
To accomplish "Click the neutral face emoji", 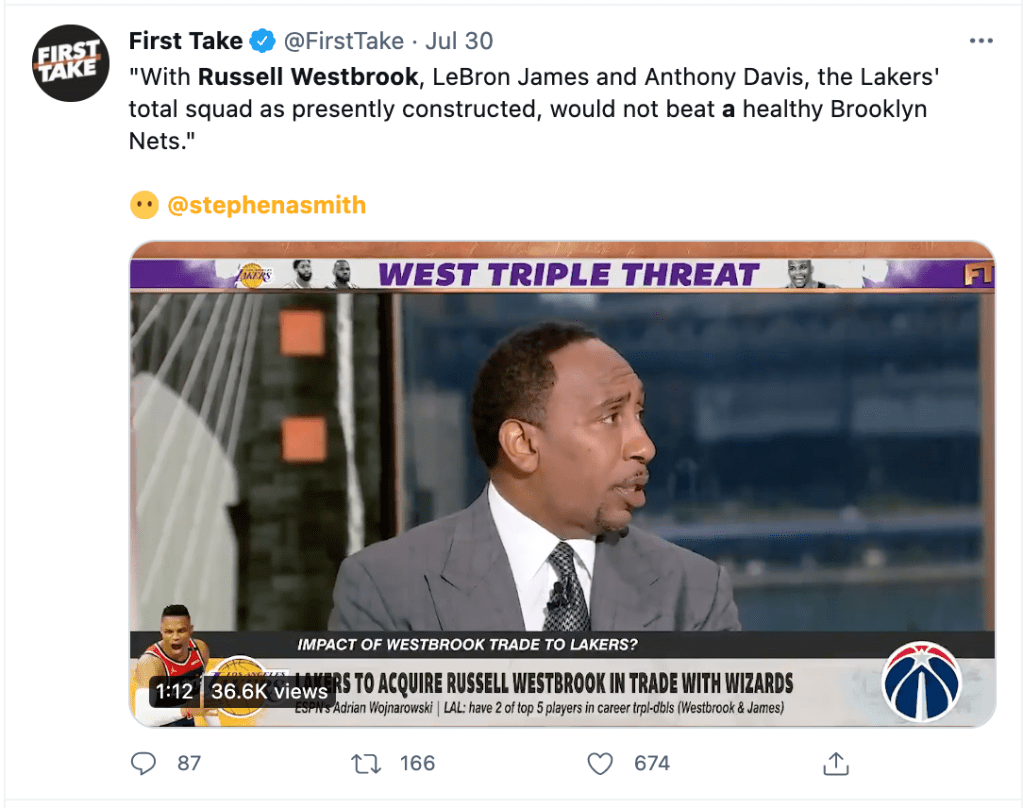I will (x=144, y=205).
